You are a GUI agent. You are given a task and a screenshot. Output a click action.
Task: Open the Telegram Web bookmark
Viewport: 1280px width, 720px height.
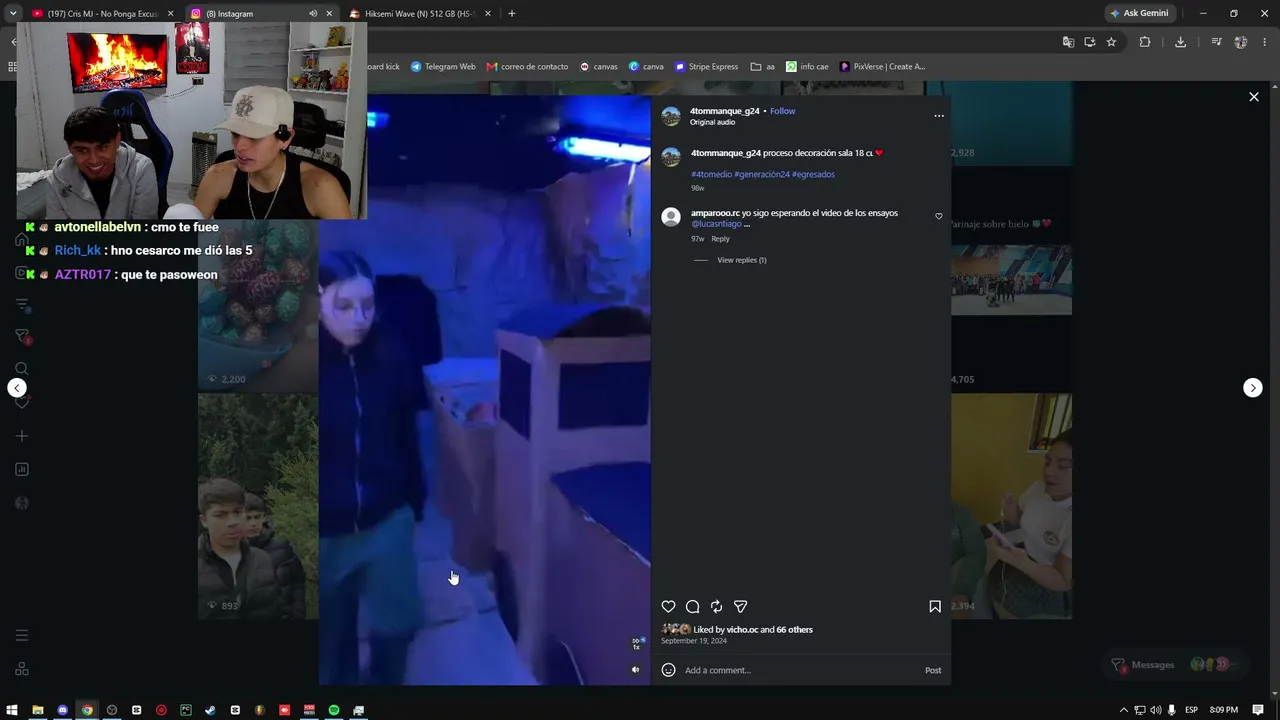pos(443,67)
